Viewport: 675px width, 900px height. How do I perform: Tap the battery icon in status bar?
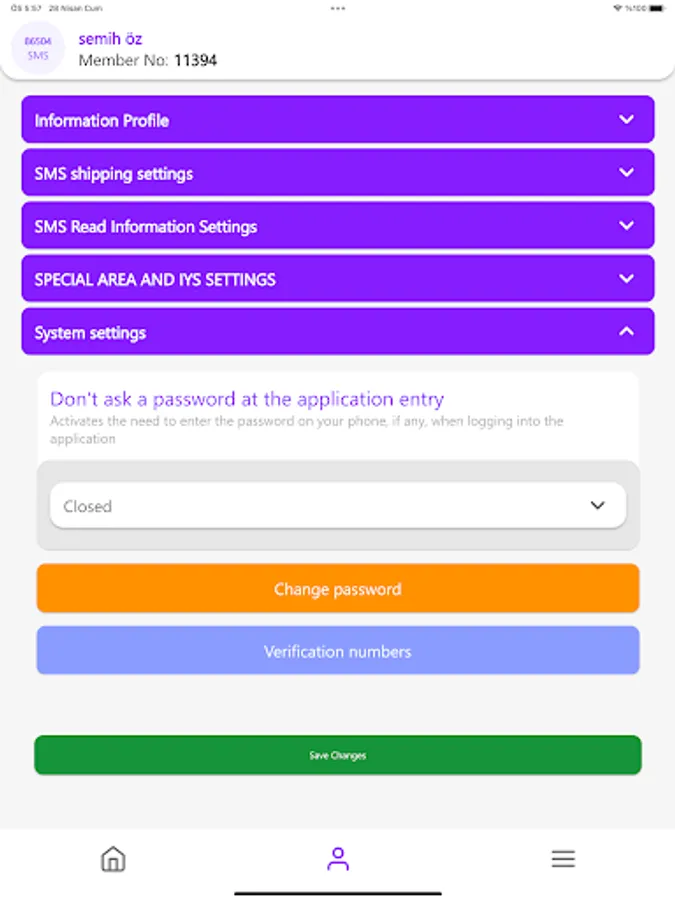(x=656, y=8)
